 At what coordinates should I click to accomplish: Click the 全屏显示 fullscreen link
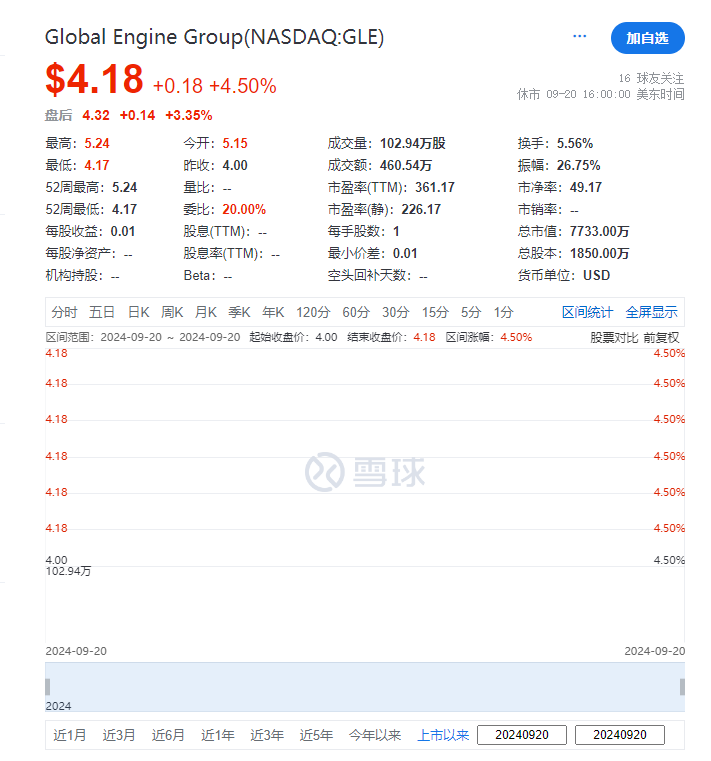(652, 312)
